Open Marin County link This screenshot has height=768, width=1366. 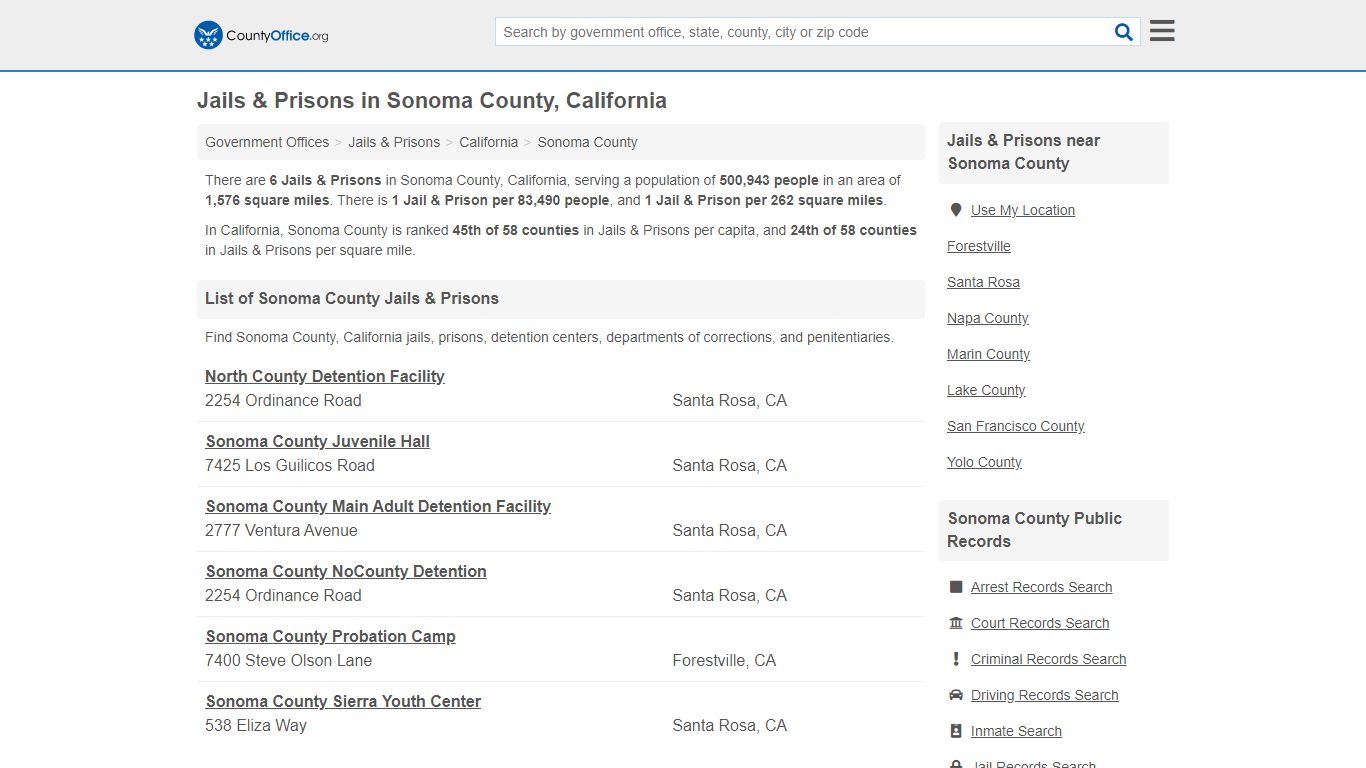[989, 354]
